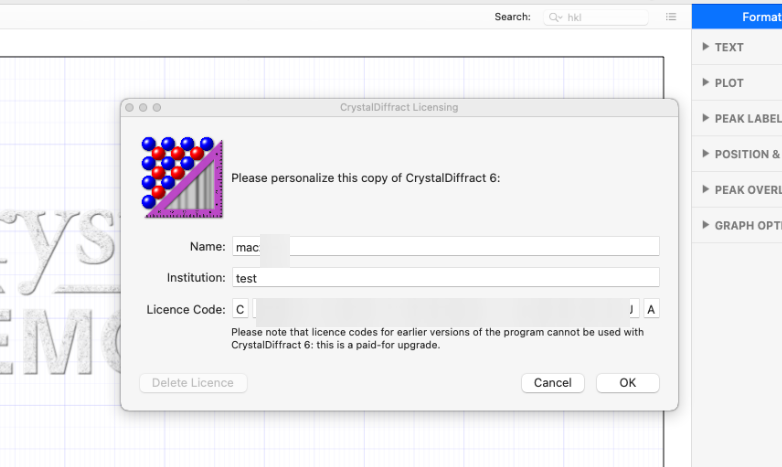Expand the POSITION & section
782x467 pixels.
705,154
